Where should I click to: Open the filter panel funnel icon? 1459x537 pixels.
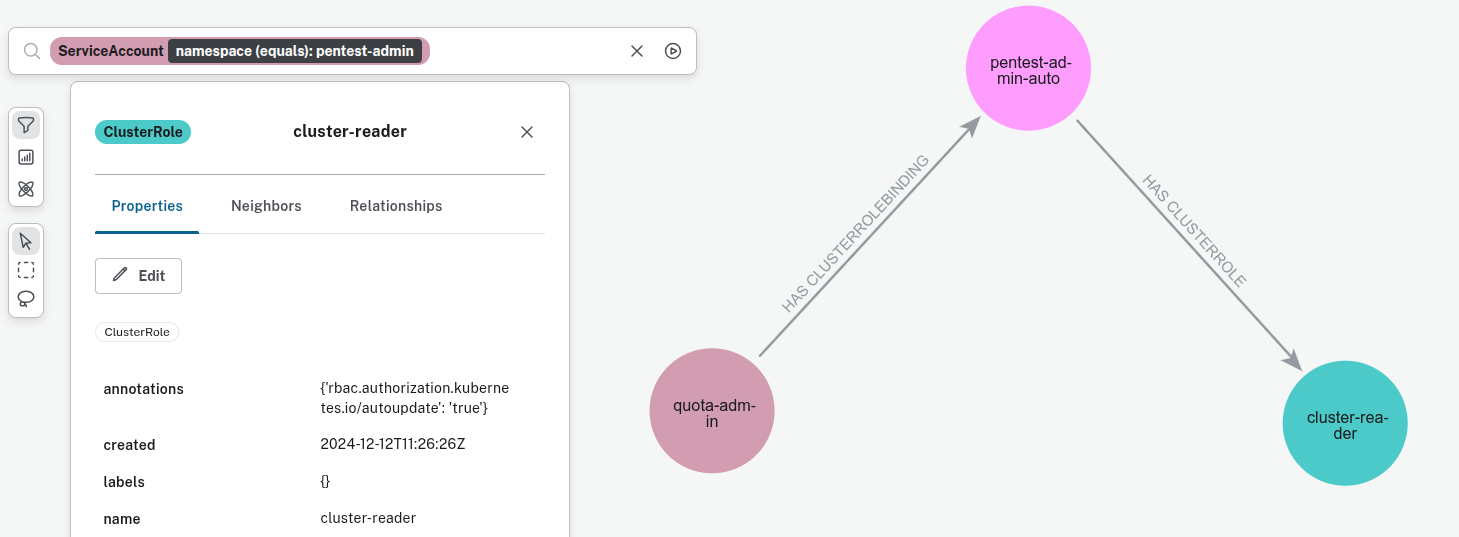pyautogui.click(x=26, y=125)
